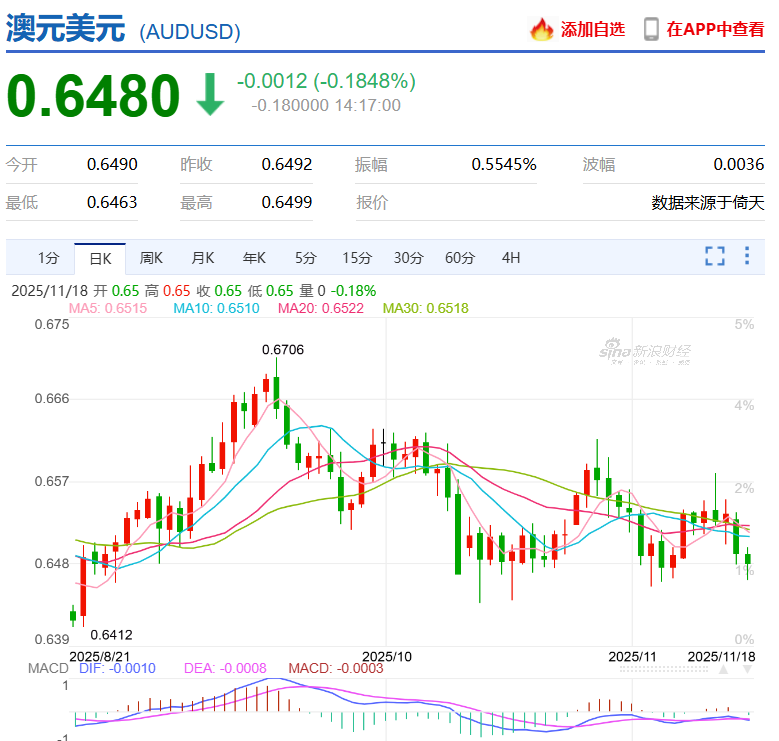Toggle fullscreen chart view icon
This screenshot has height=741, width=779.
714,256
